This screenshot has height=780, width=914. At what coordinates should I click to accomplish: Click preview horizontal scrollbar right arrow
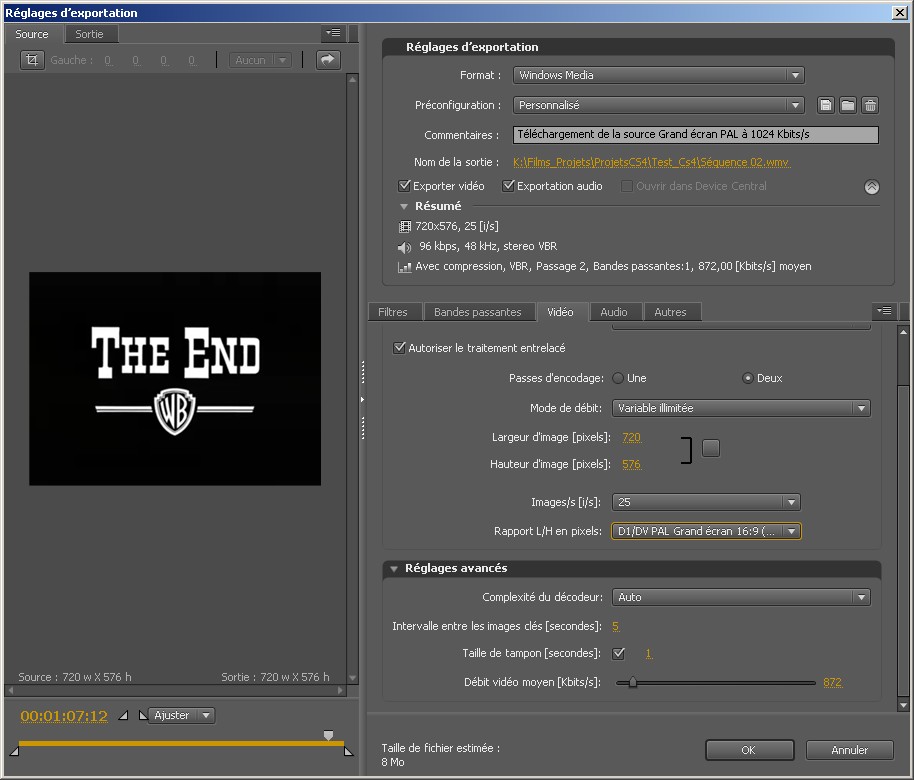[x=341, y=690]
